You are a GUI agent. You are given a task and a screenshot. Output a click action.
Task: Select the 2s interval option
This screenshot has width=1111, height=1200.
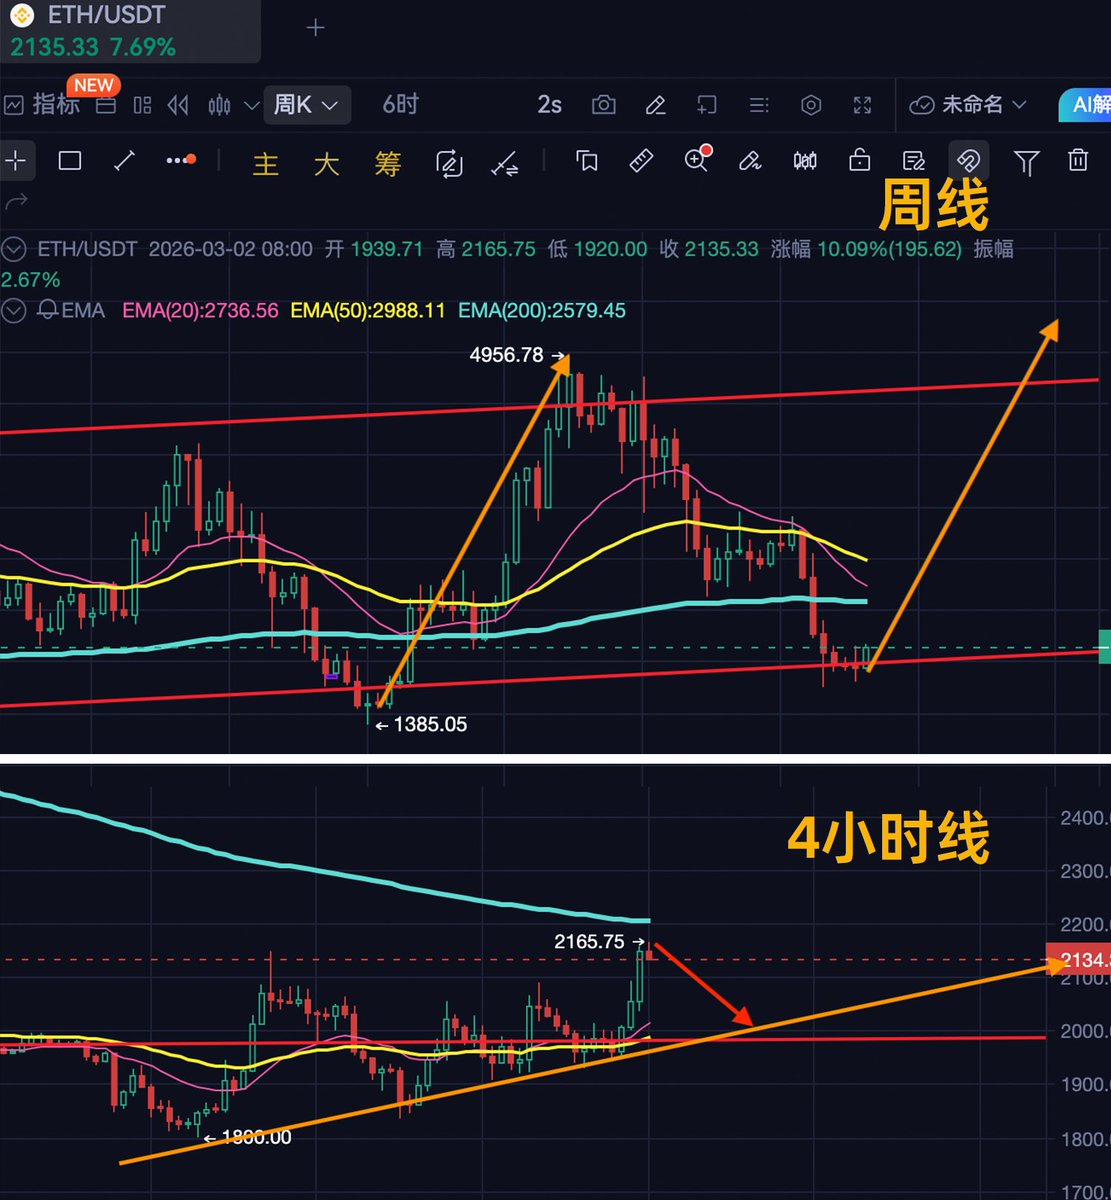pyautogui.click(x=549, y=104)
